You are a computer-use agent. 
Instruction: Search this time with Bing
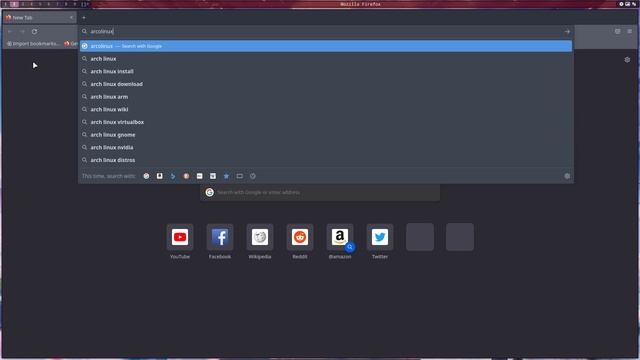(173, 176)
